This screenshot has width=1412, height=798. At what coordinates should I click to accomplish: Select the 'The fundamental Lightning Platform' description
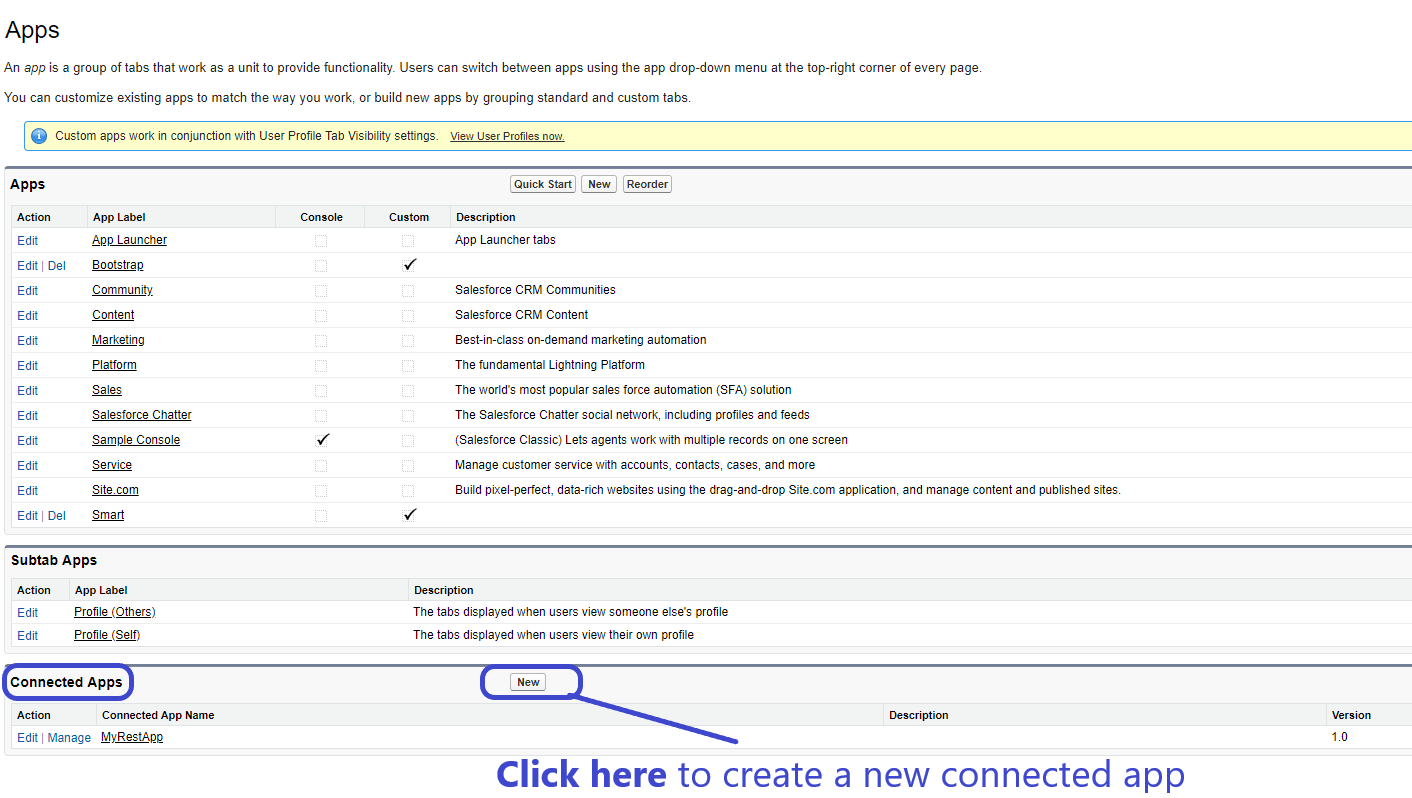550,365
